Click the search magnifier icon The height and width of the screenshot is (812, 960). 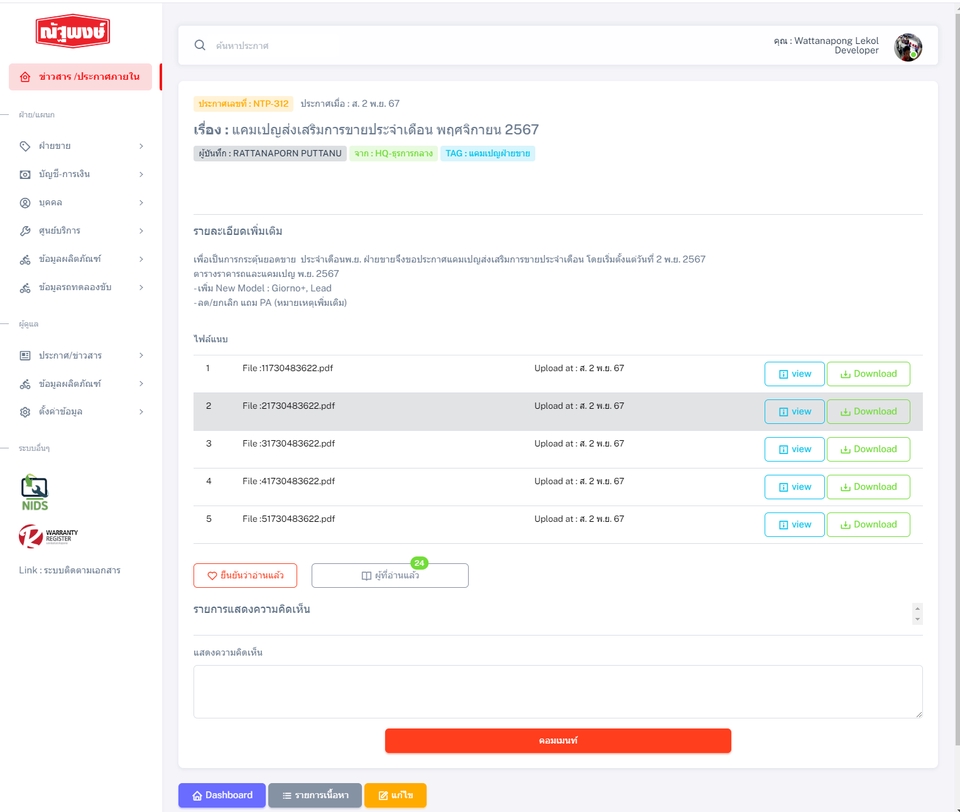200,45
